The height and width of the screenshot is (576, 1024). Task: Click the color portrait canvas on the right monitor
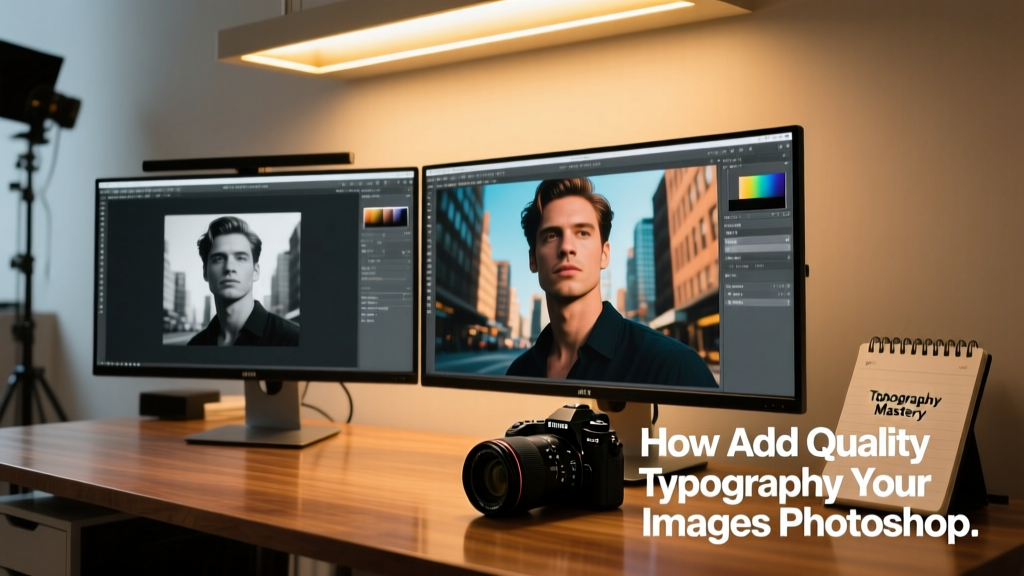click(x=577, y=280)
